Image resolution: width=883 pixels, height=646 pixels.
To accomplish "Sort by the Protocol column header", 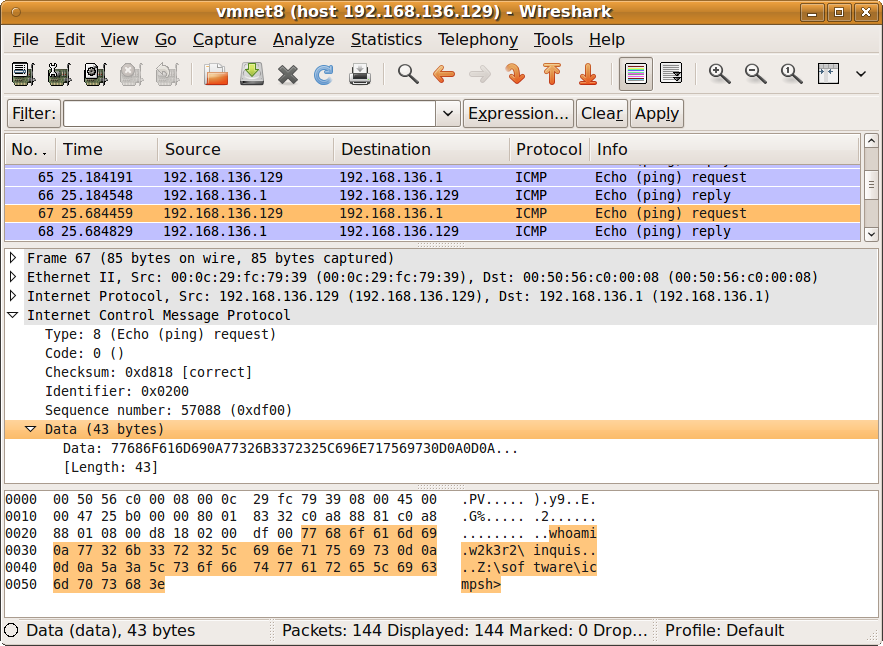I will pos(550,149).
